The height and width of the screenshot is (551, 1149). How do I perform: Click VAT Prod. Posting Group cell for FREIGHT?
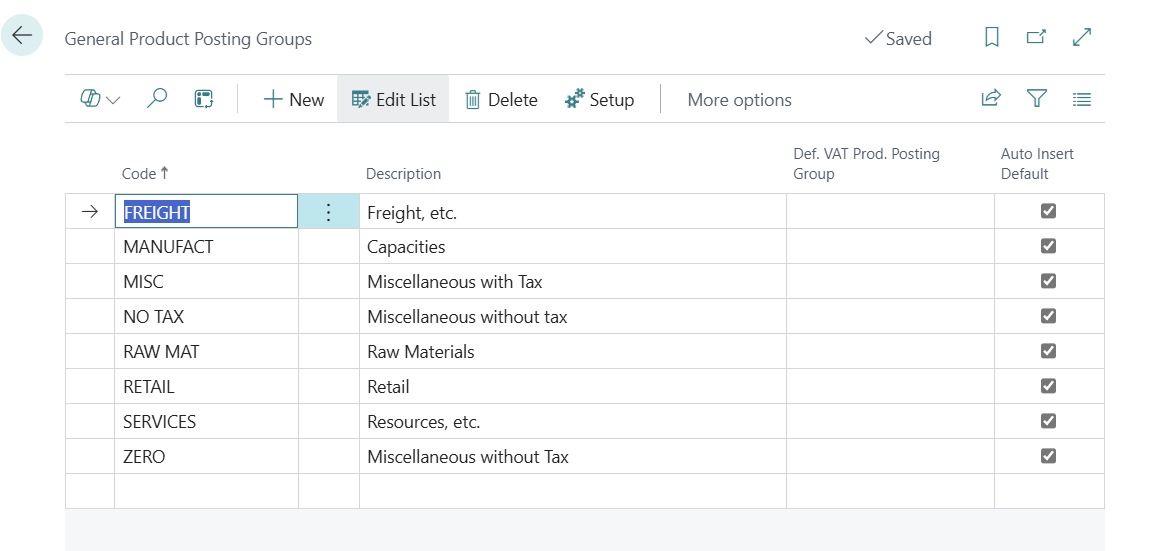point(890,212)
